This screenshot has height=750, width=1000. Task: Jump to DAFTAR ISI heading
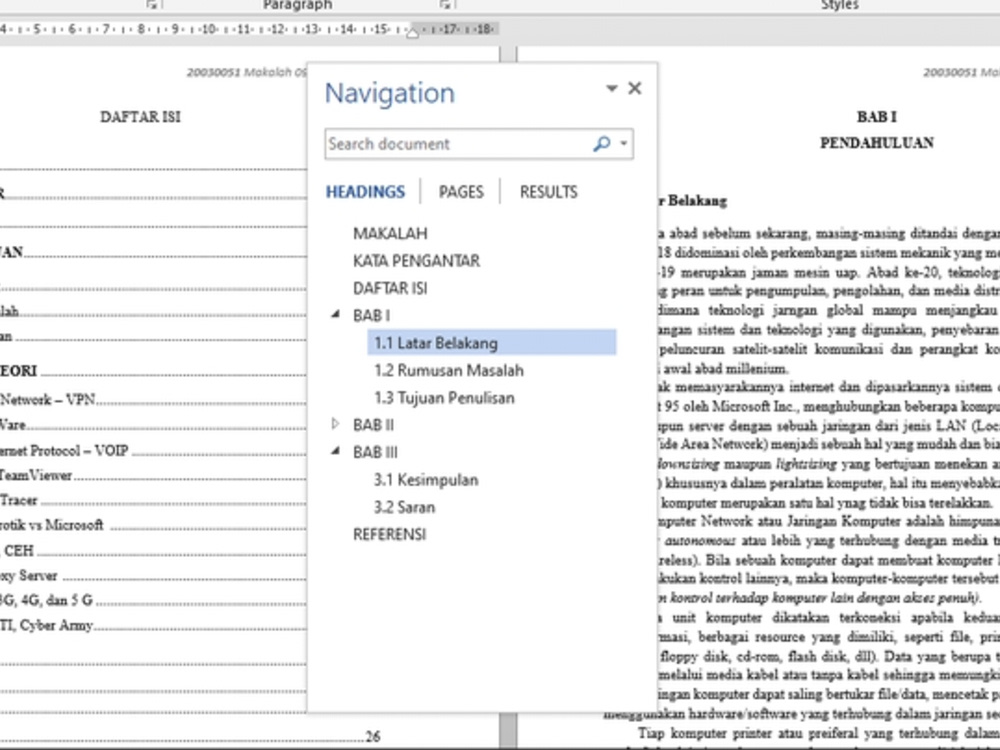pos(390,288)
